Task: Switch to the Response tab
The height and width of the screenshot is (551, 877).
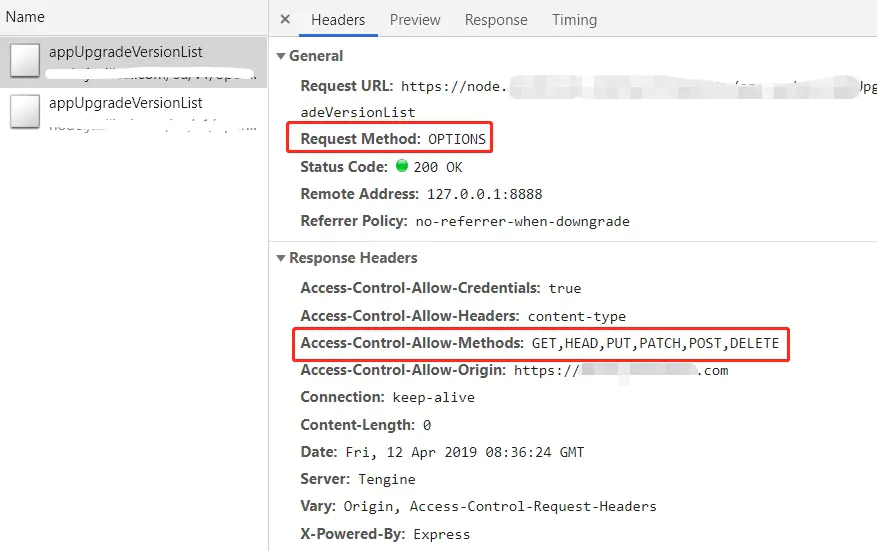Action: pos(496,20)
